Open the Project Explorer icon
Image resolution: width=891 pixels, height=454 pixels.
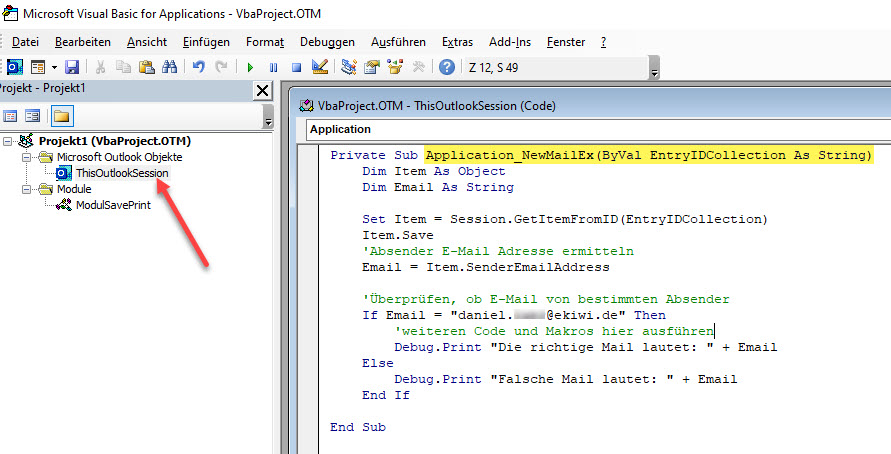pyautogui.click(x=348, y=67)
